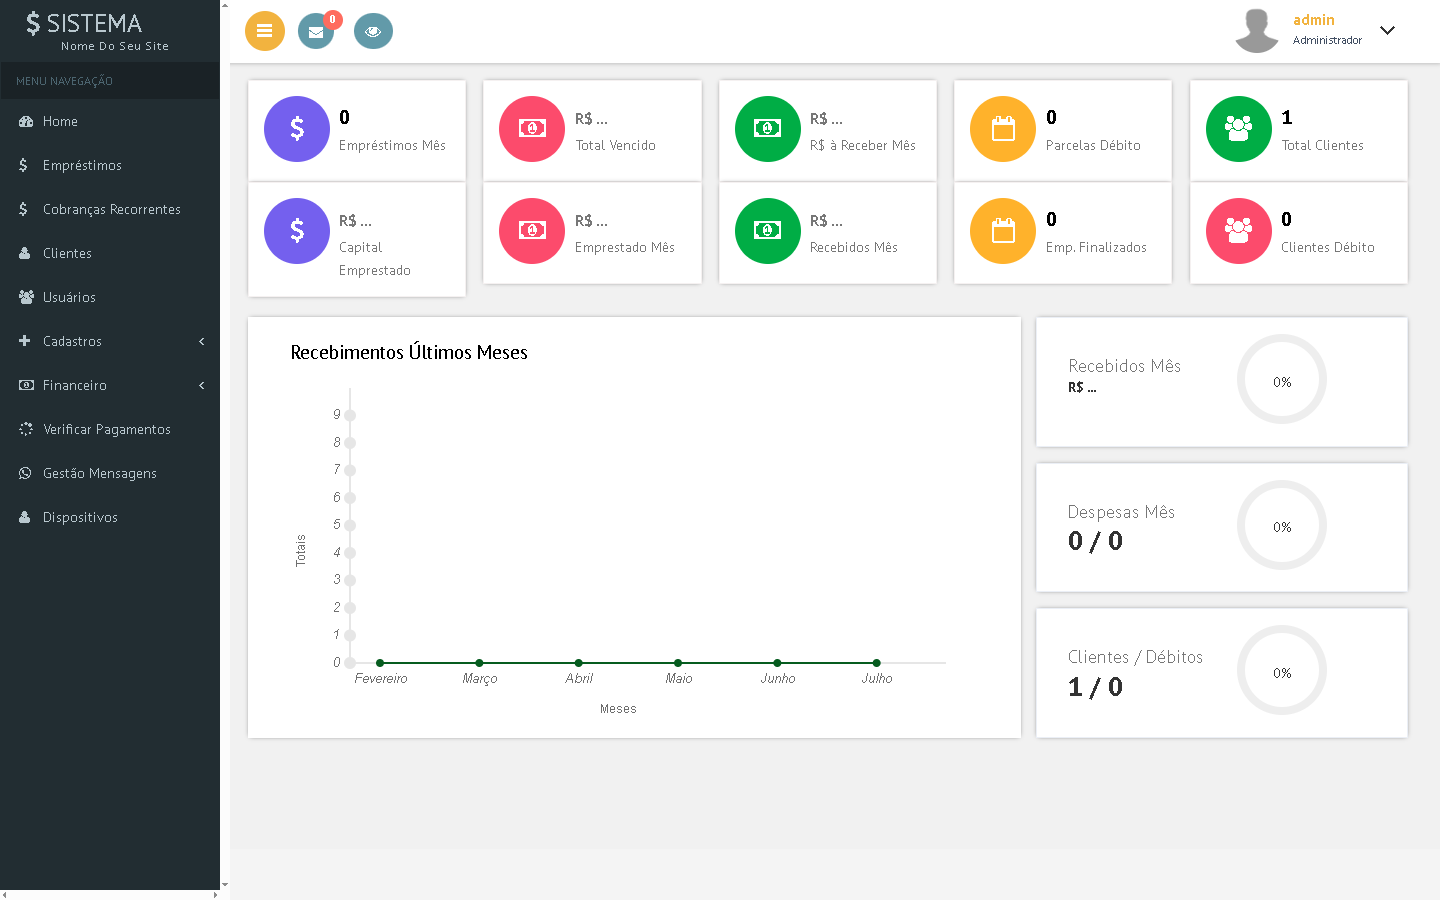This screenshot has height=900, width=1440.
Task: Click the admin profile avatar
Action: pos(1257,31)
